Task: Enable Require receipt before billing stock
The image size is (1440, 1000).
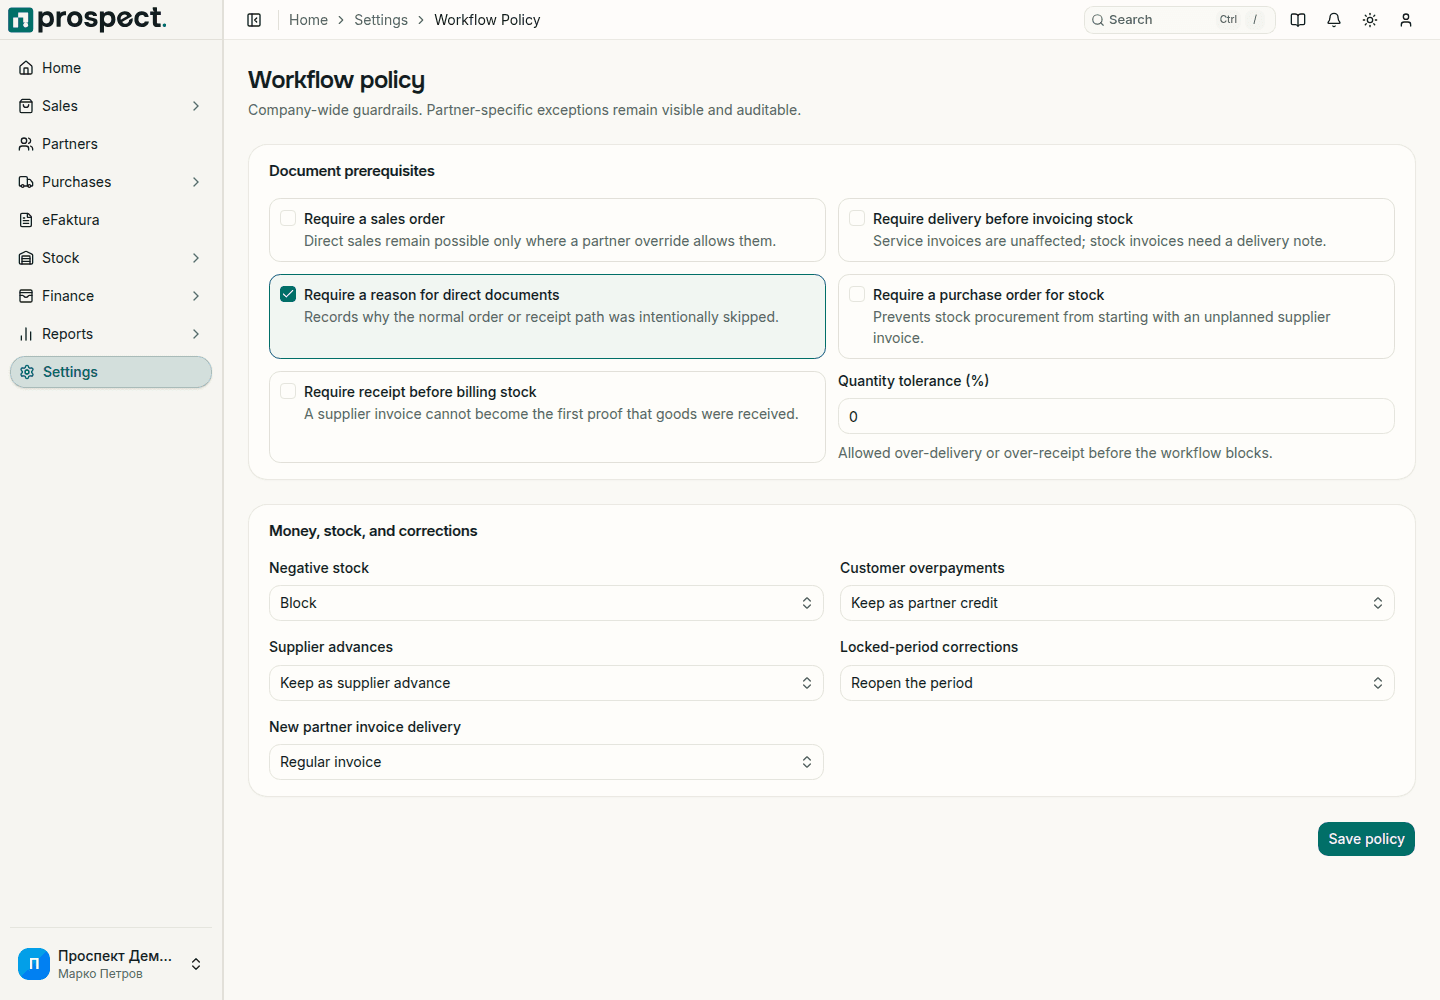Action: click(288, 391)
